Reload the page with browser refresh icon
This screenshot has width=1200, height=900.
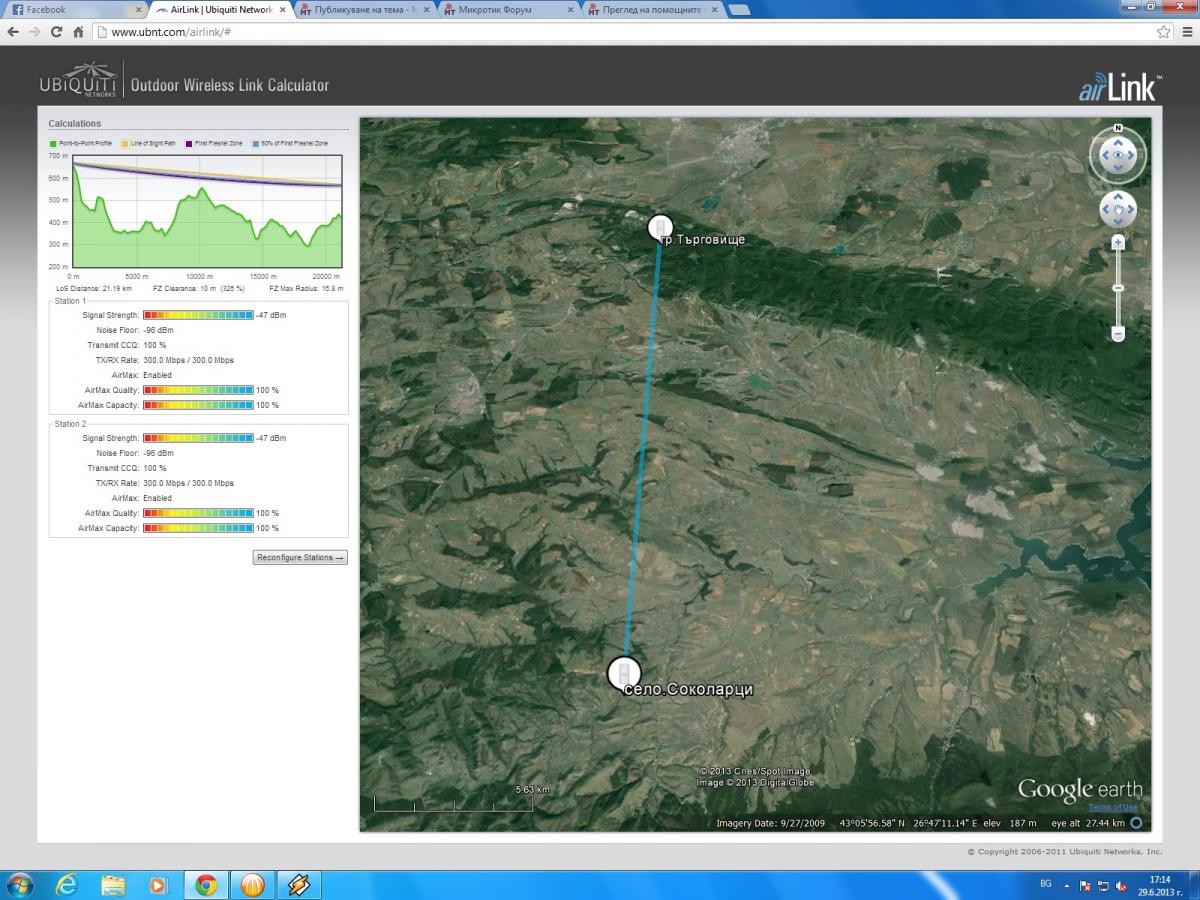coord(56,32)
